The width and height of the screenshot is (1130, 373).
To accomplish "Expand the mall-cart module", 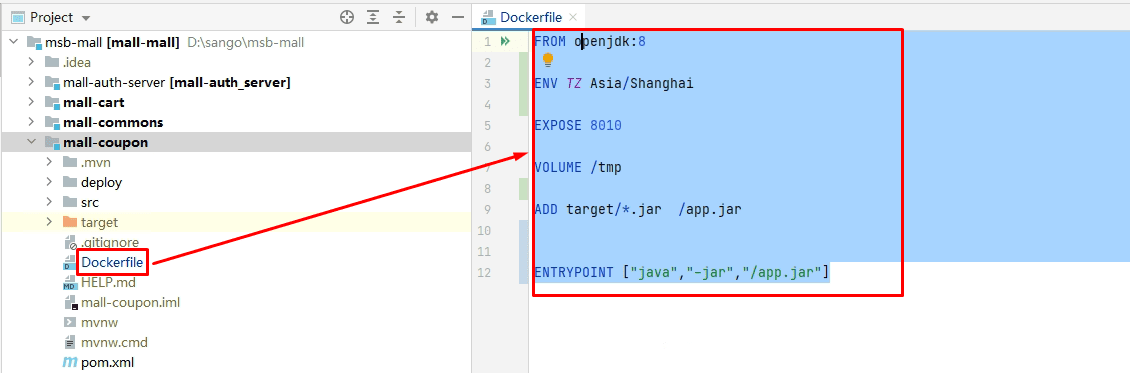I will tap(31, 102).
